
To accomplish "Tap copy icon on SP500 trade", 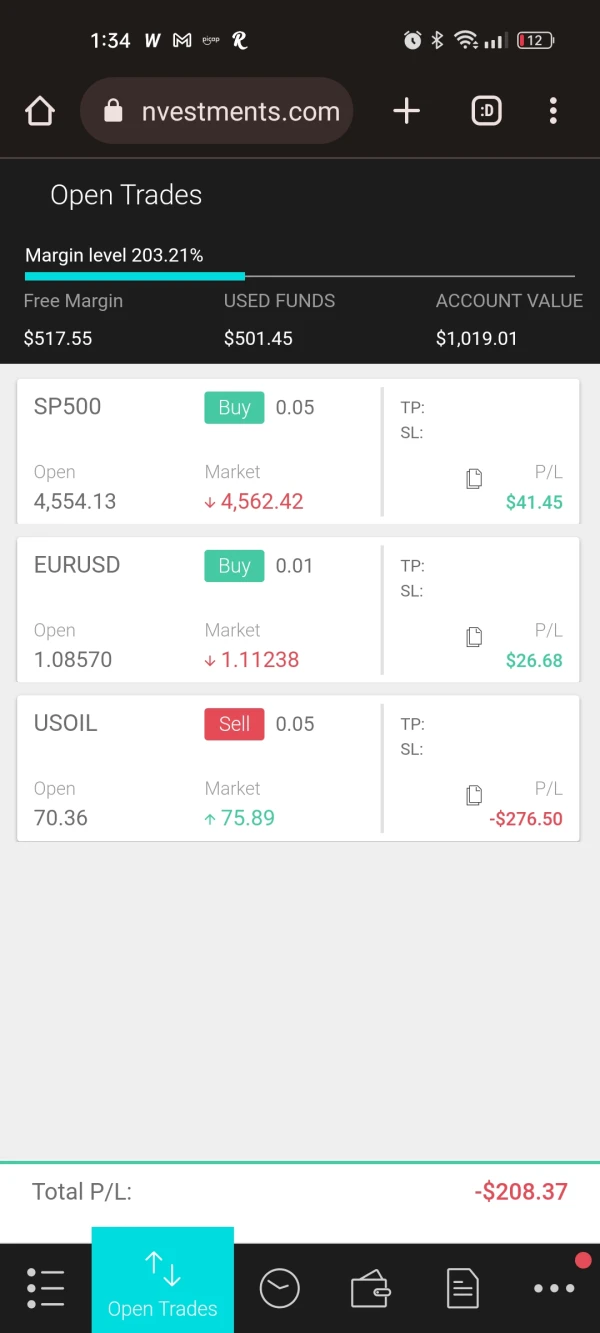I will 474,479.
